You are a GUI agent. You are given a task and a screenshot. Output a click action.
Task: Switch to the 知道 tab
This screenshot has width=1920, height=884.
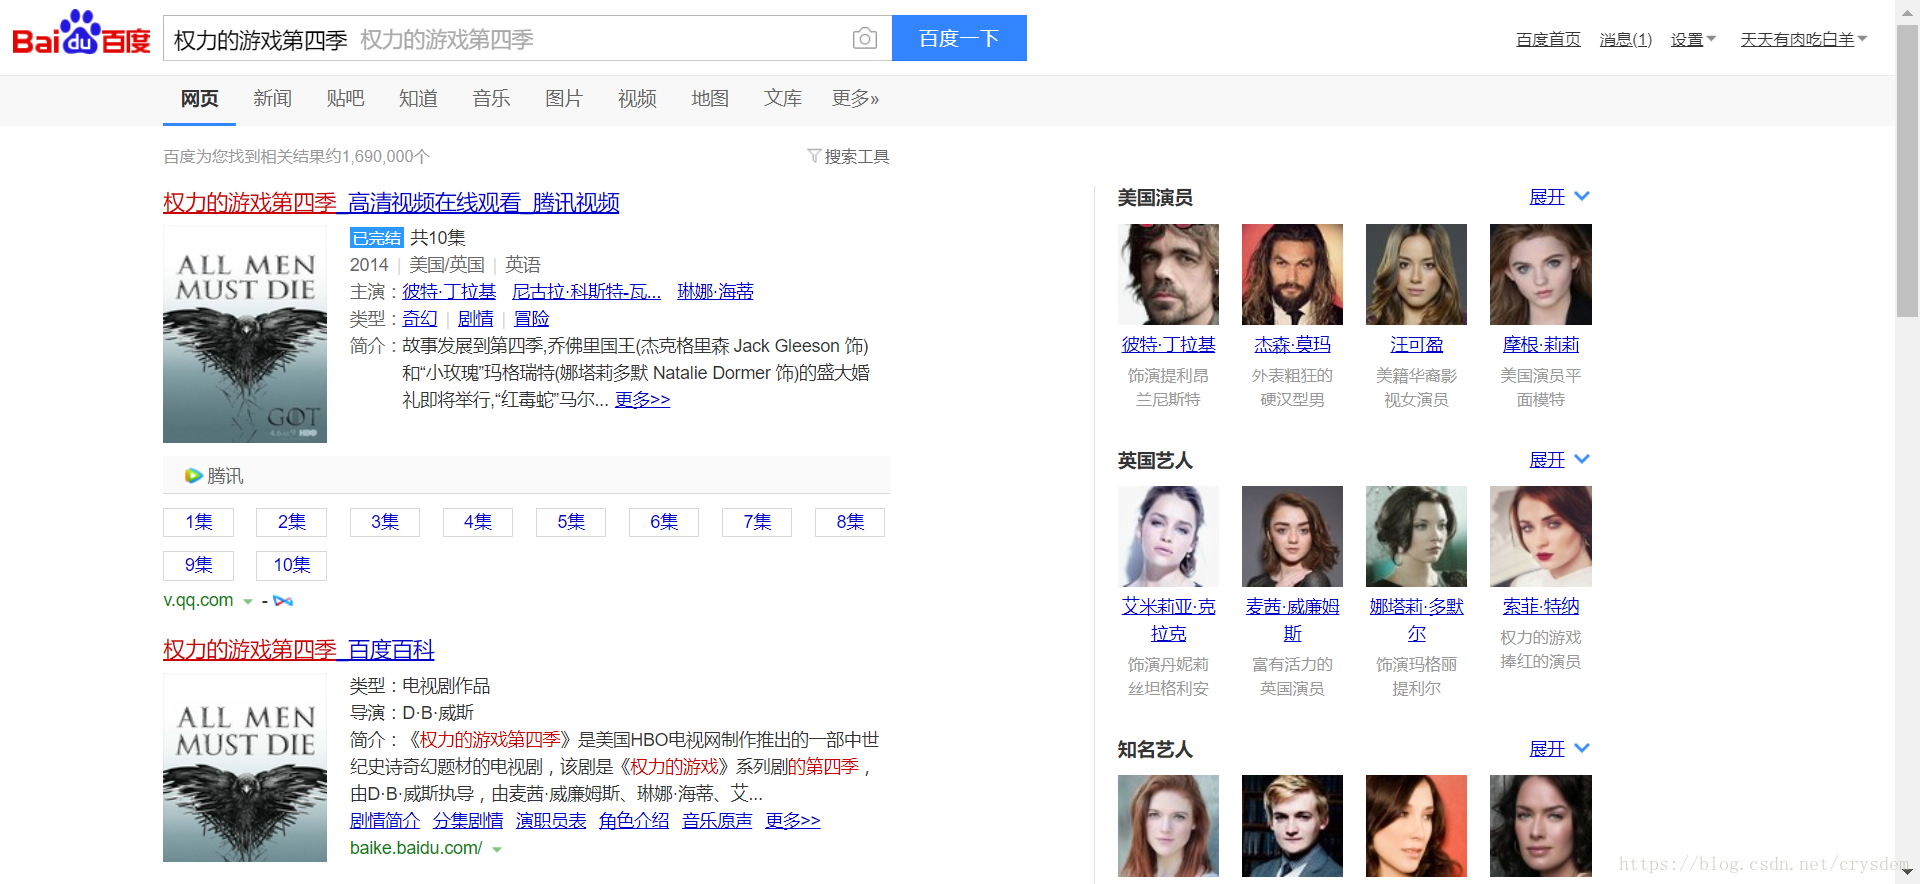tap(418, 98)
